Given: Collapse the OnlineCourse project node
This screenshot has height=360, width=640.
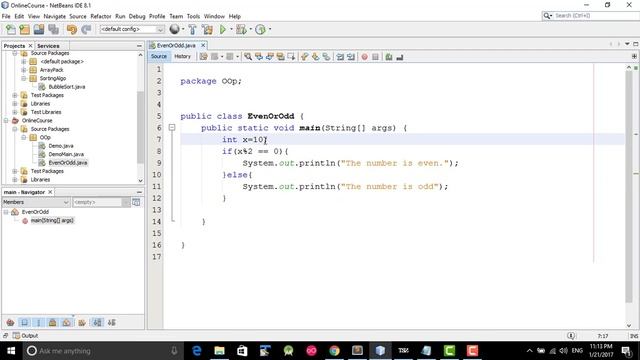Looking at the screenshot, I should tap(6, 120).
